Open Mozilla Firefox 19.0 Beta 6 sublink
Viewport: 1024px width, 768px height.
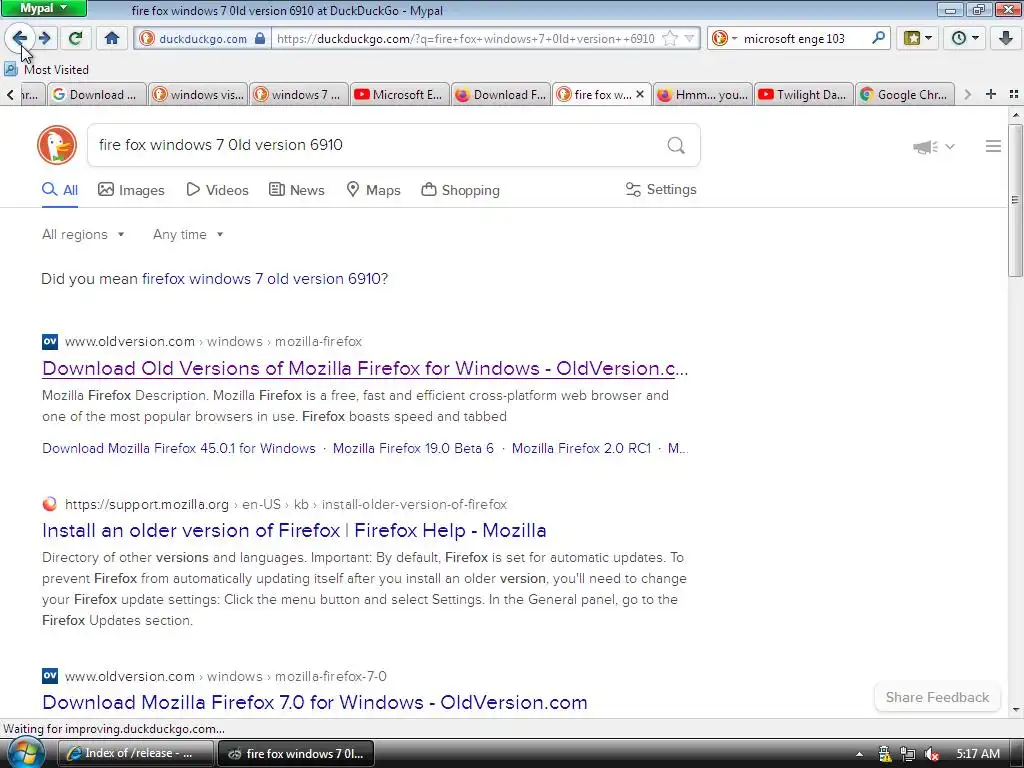click(413, 449)
